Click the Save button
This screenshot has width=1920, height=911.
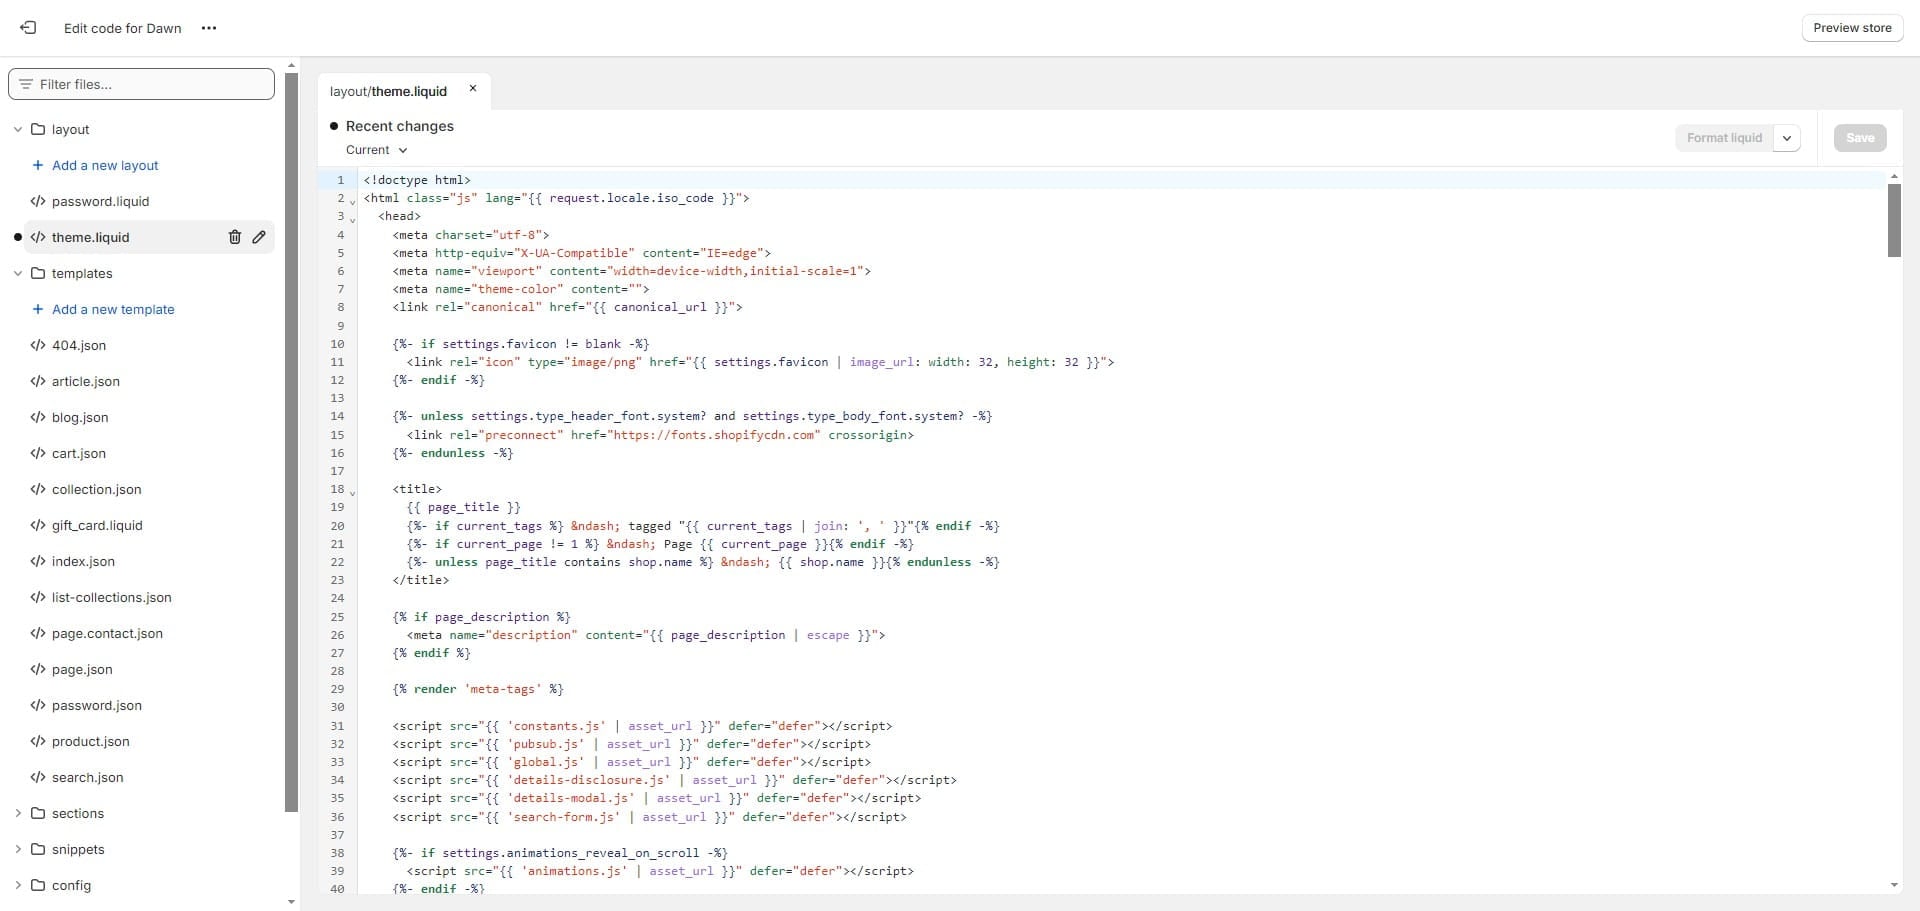[1859, 138]
